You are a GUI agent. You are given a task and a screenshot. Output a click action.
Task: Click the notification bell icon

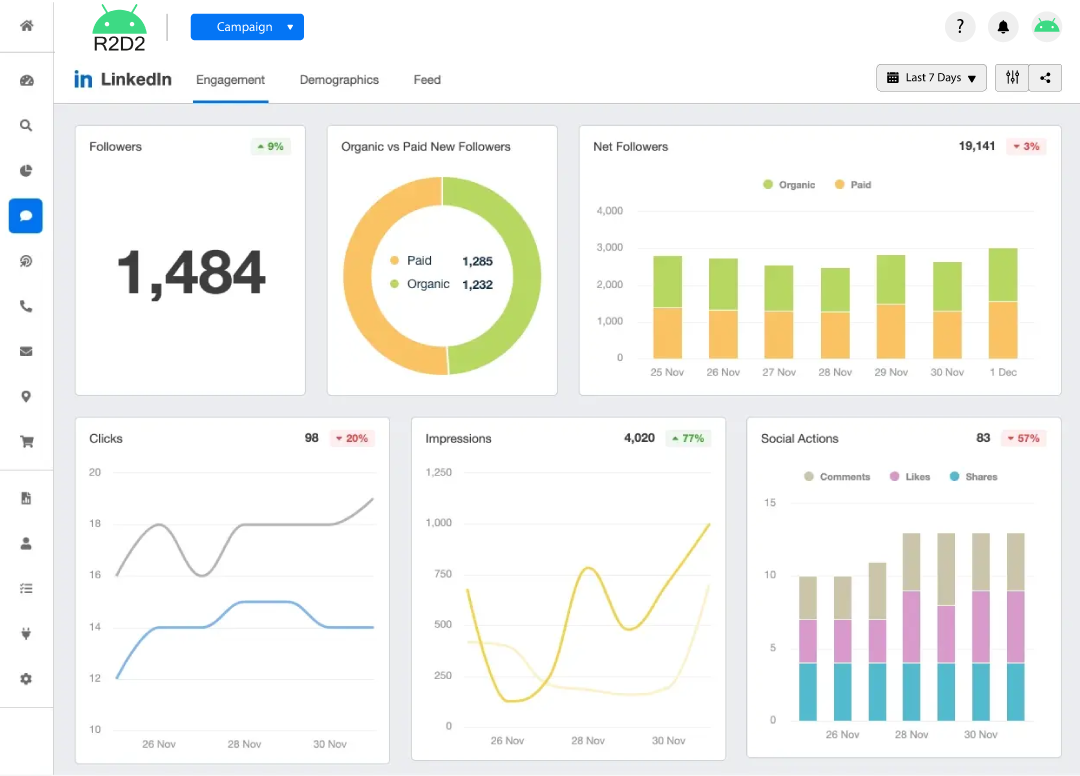click(x=1003, y=27)
